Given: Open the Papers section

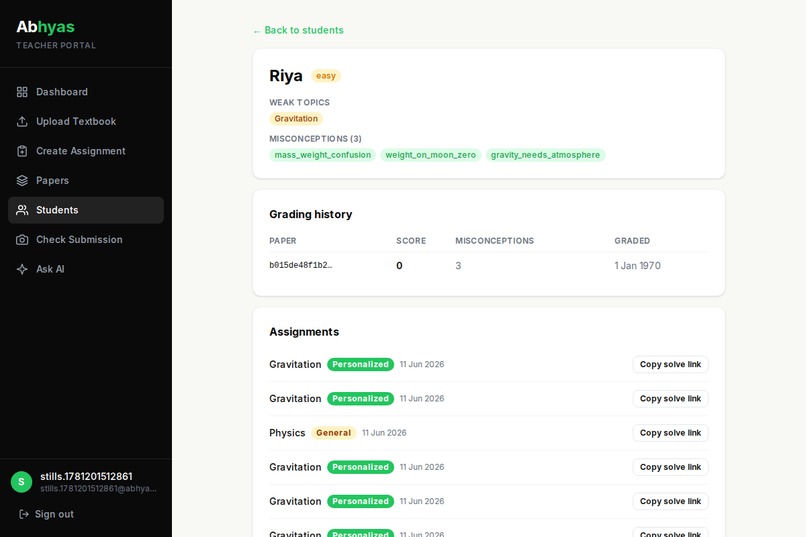Looking at the screenshot, I should coord(86,180).
